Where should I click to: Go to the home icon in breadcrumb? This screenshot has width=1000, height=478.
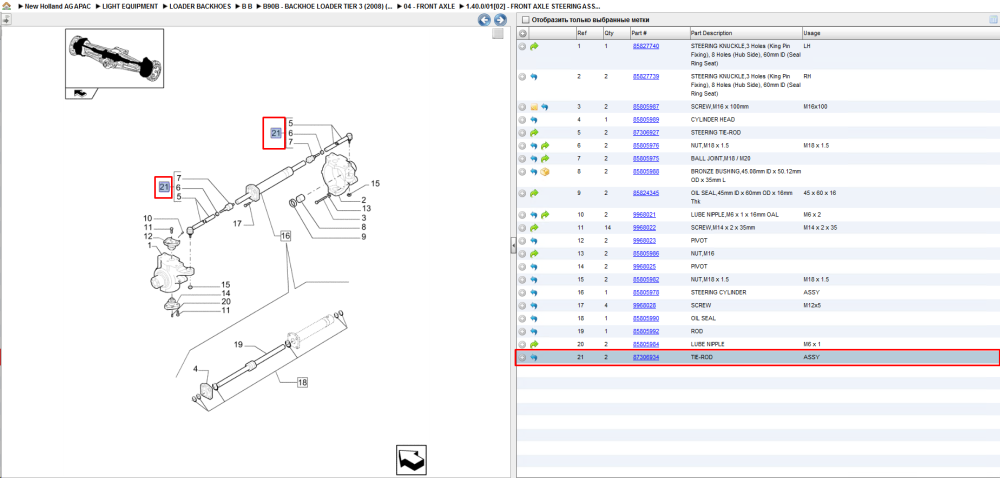pyautogui.click(x=6, y=6)
